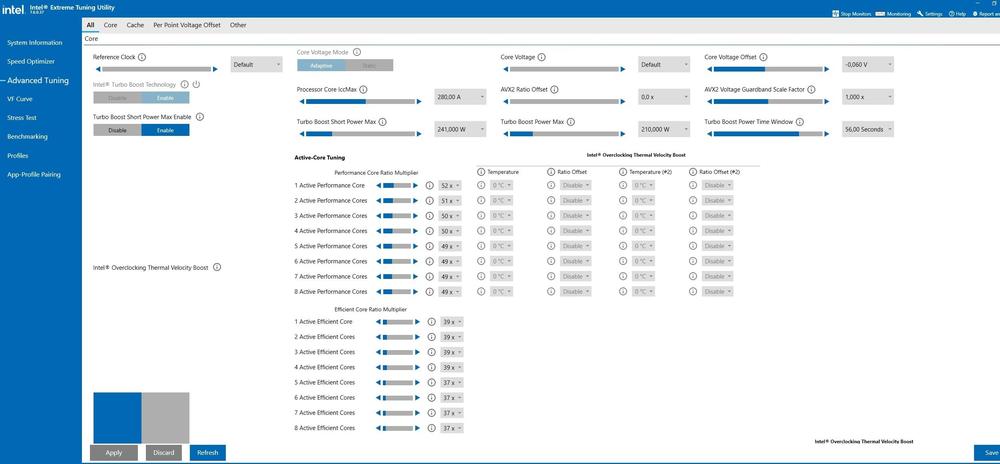Screen dimensions: 1000x464
Task: Open Stress Test in the sidebar
Action: point(22,117)
